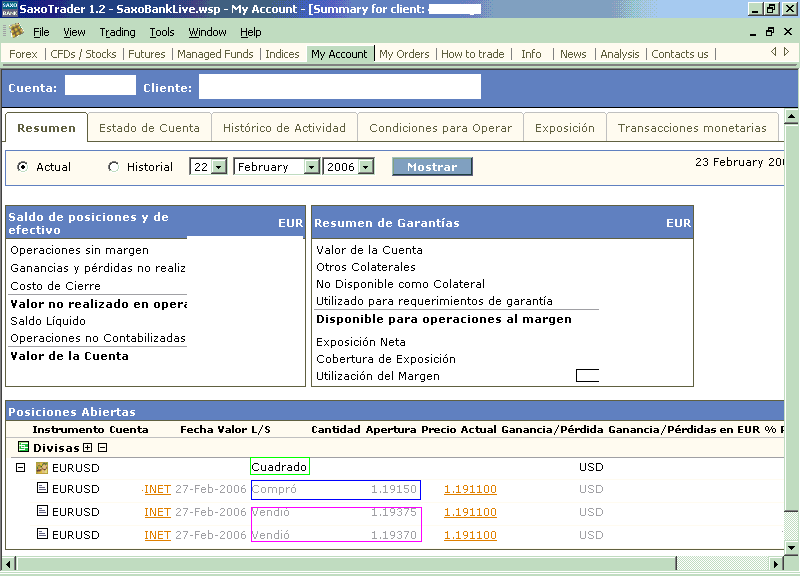This screenshot has width=800, height=576.
Task: Click the SaxoTrader icon left of File menu
Action: pyautogui.click(x=16, y=32)
